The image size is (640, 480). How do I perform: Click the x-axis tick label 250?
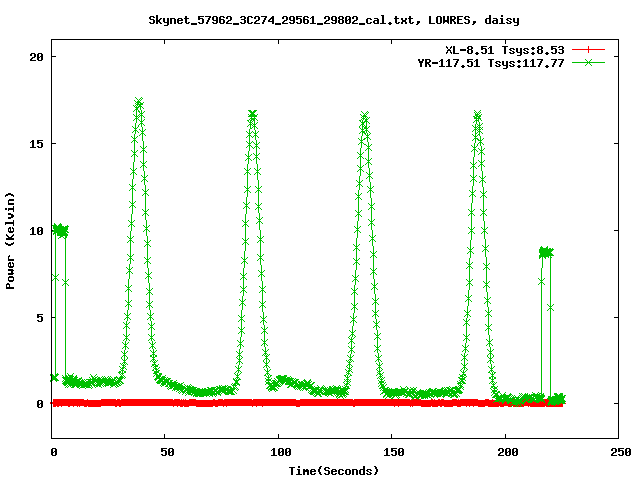[621, 452]
